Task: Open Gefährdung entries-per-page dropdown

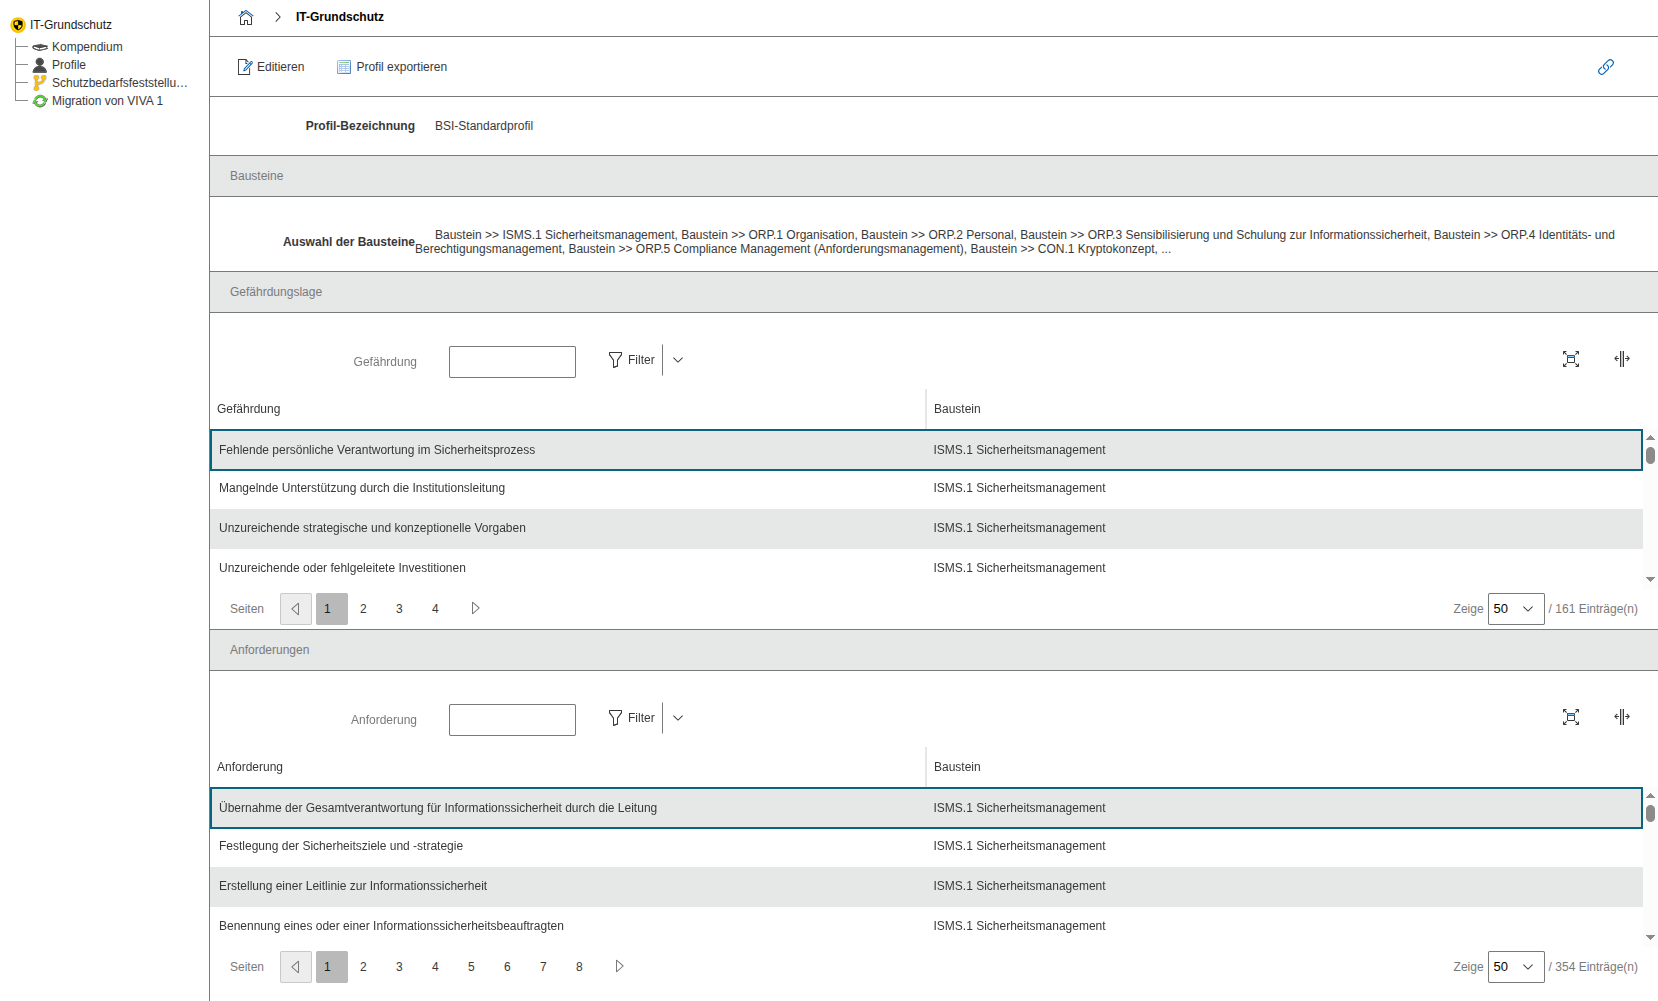Action: tap(1515, 609)
